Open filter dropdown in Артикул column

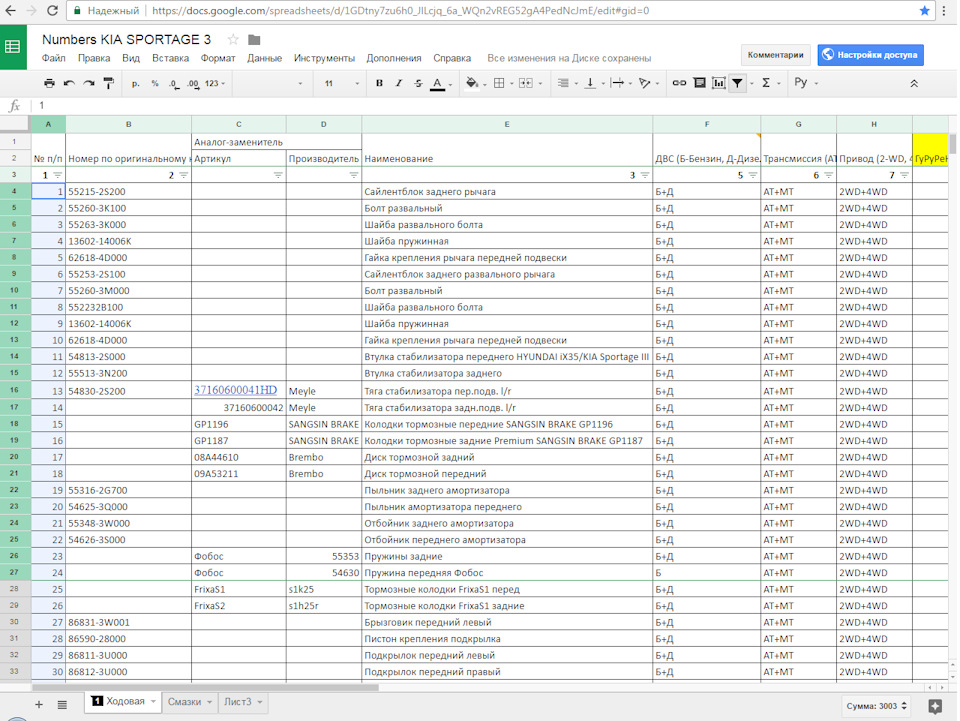pos(278,175)
